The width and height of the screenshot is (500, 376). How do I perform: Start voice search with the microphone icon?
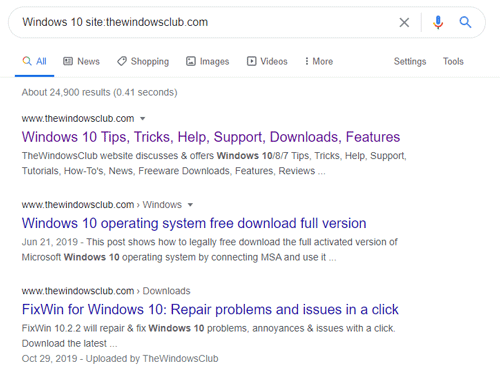pos(438,23)
